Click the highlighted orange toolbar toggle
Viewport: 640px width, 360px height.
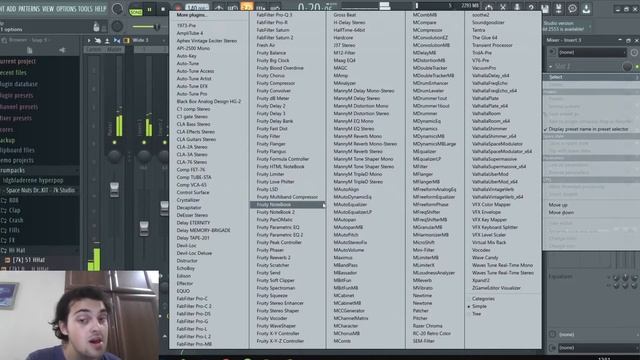(x=247, y=7)
